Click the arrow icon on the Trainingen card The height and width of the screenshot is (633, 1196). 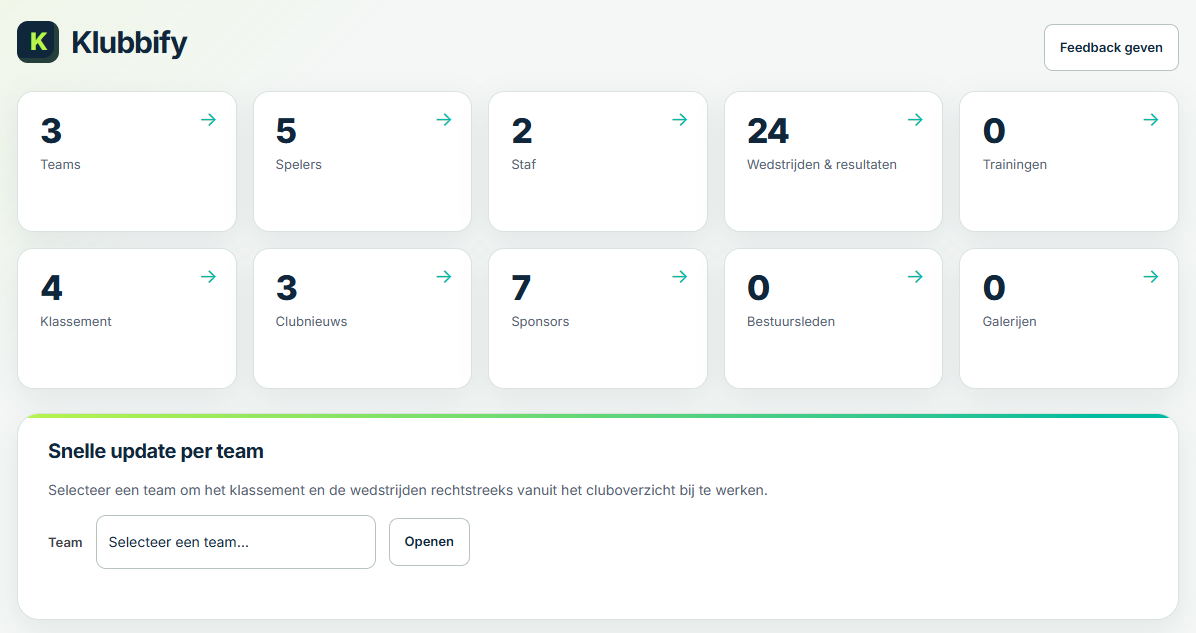pyautogui.click(x=1151, y=120)
